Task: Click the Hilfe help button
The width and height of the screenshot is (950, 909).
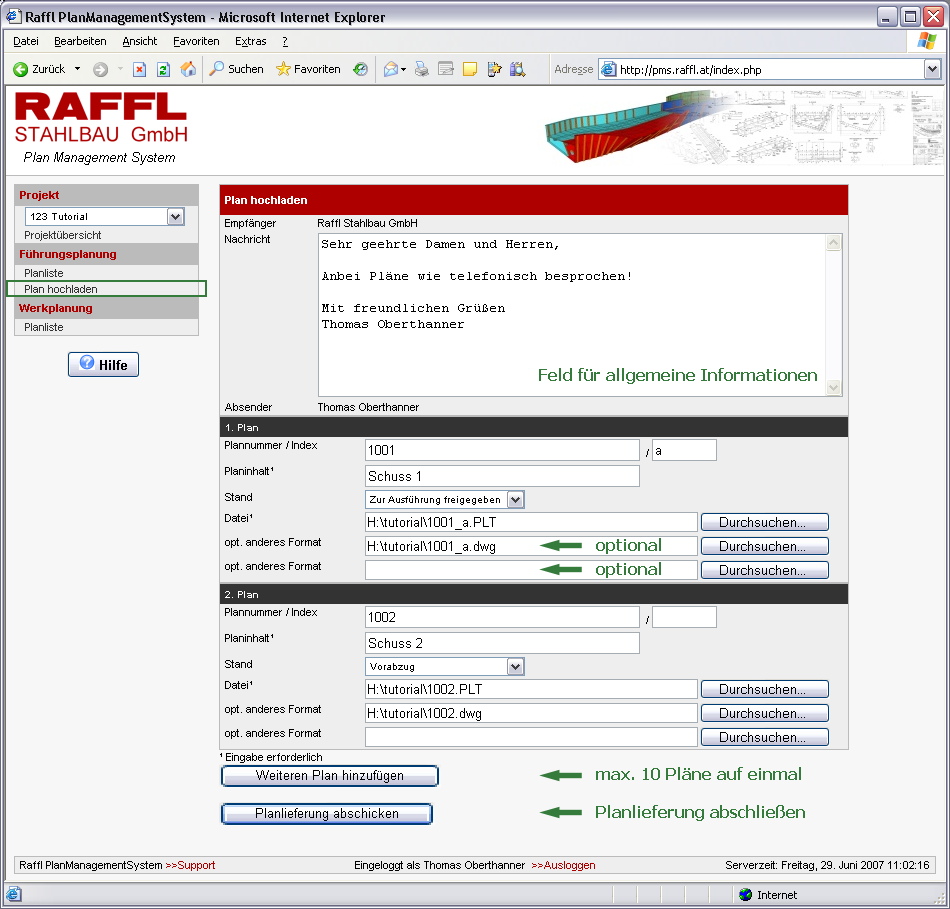Action: tap(104, 365)
